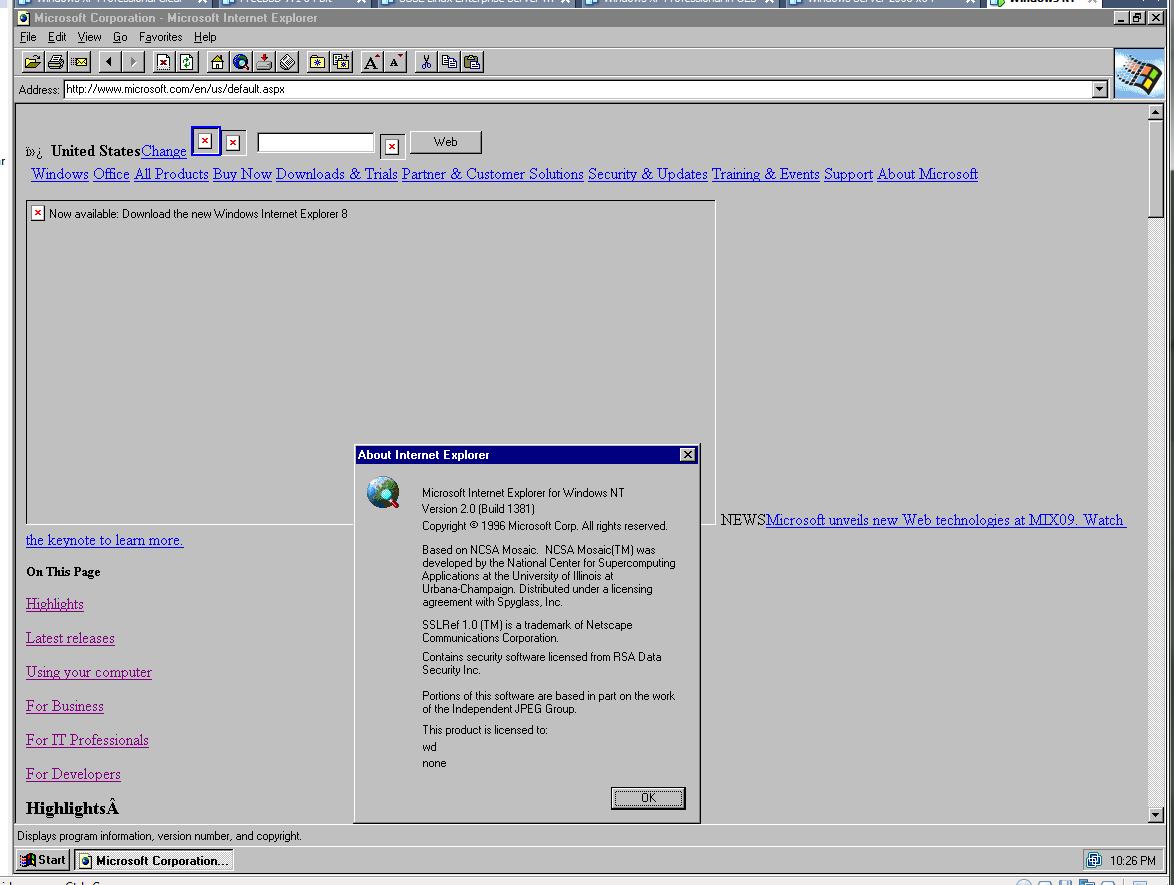Click the Windows flag logo beside the toolbar
The height and width of the screenshot is (885, 1174).
[x=1139, y=73]
